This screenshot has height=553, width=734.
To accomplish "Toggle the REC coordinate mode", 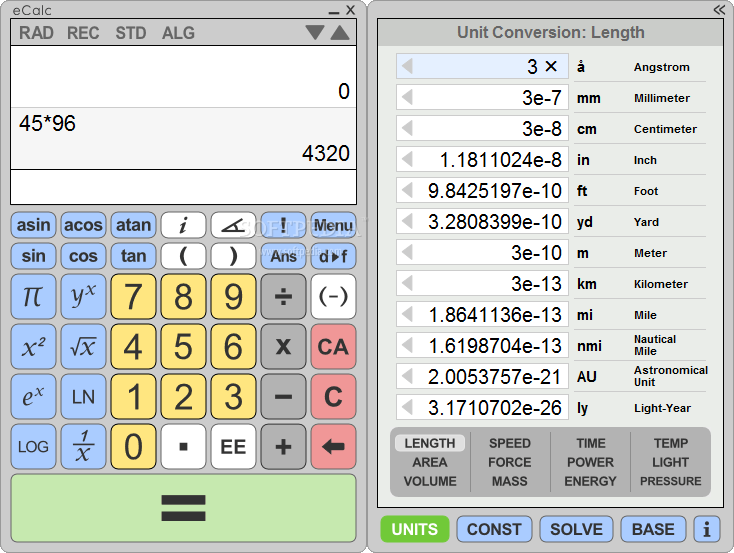I will 83,33.
